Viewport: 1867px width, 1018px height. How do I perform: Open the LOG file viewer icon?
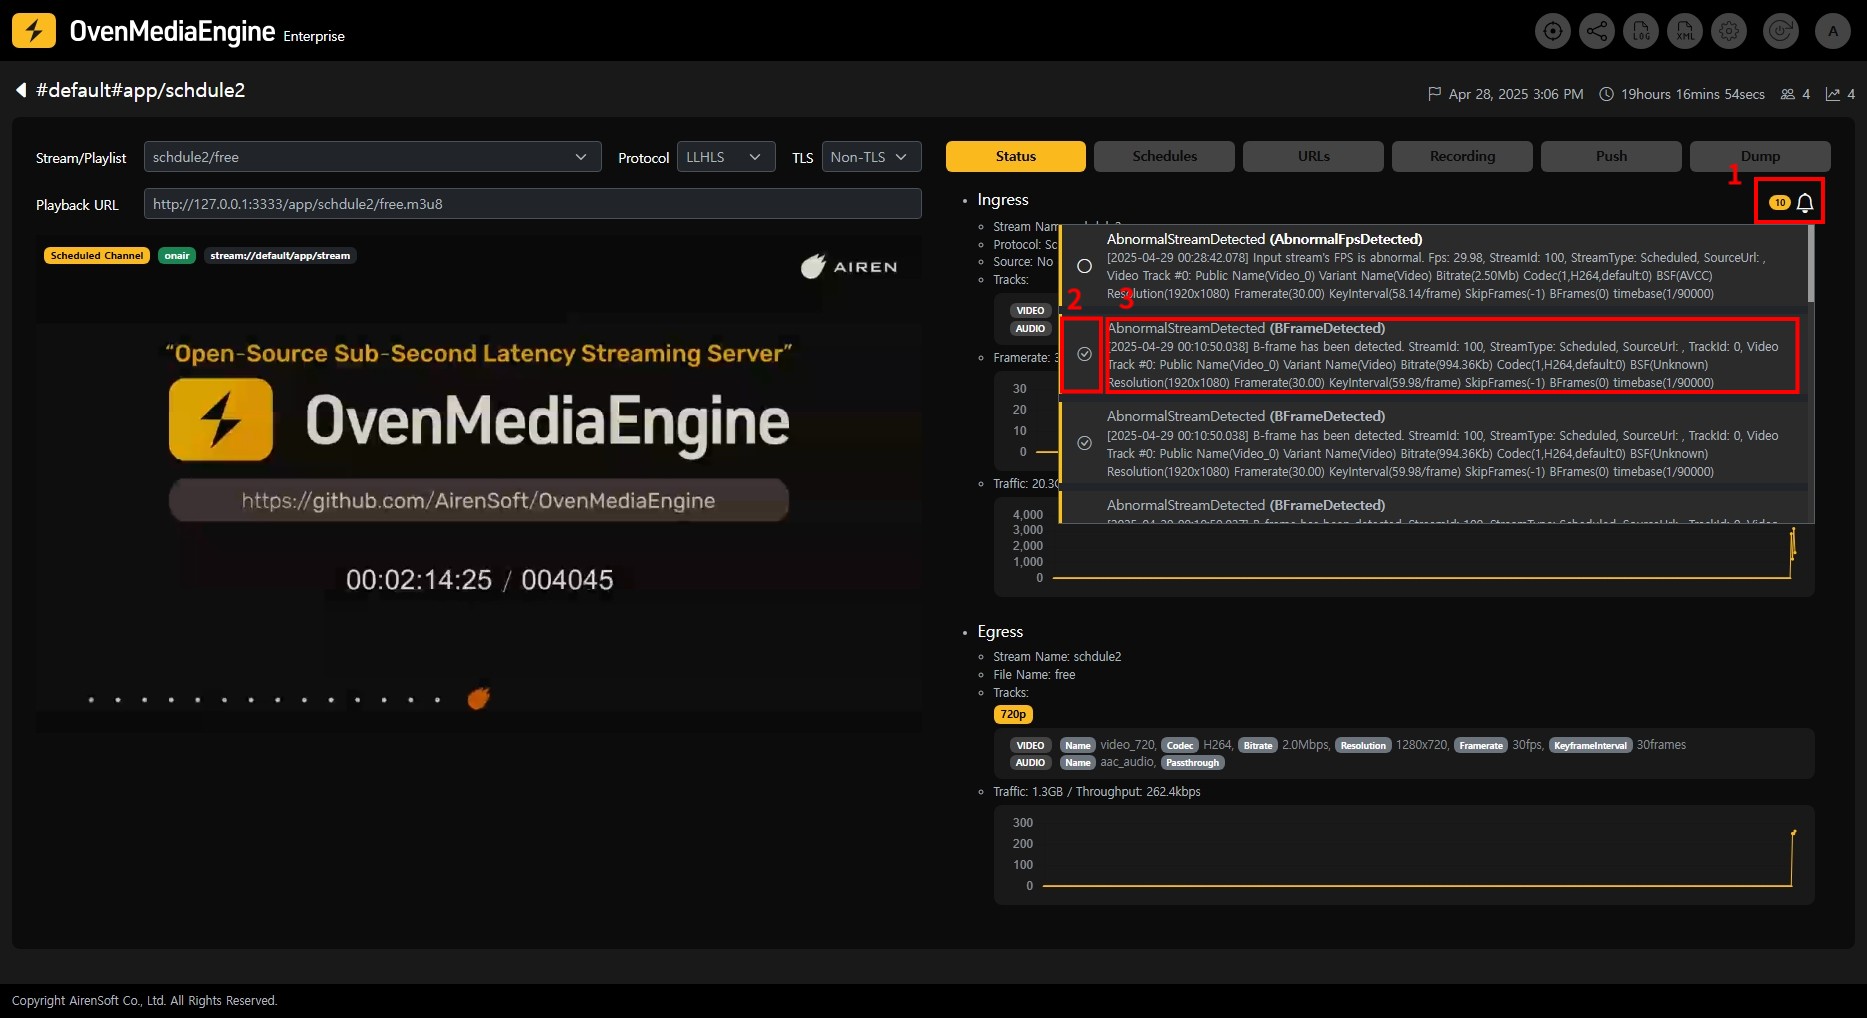(x=1641, y=31)
